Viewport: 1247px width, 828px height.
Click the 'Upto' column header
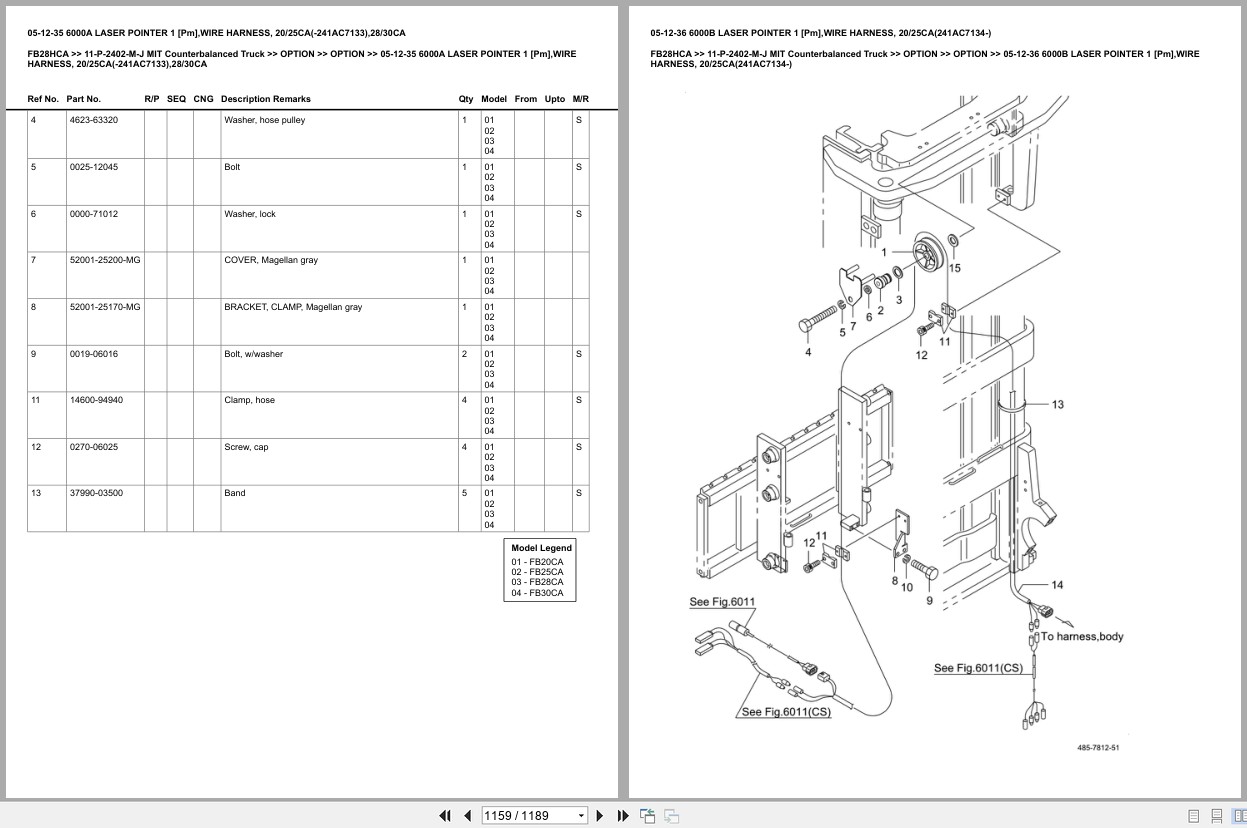[555, 99]
